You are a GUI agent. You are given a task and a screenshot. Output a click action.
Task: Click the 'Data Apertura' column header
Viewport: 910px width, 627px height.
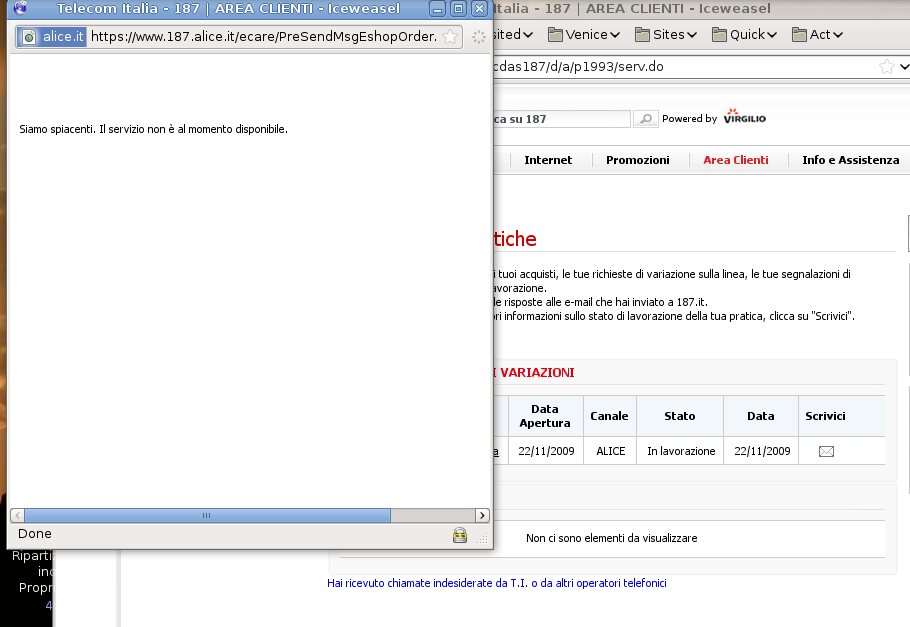click(545, 416)
